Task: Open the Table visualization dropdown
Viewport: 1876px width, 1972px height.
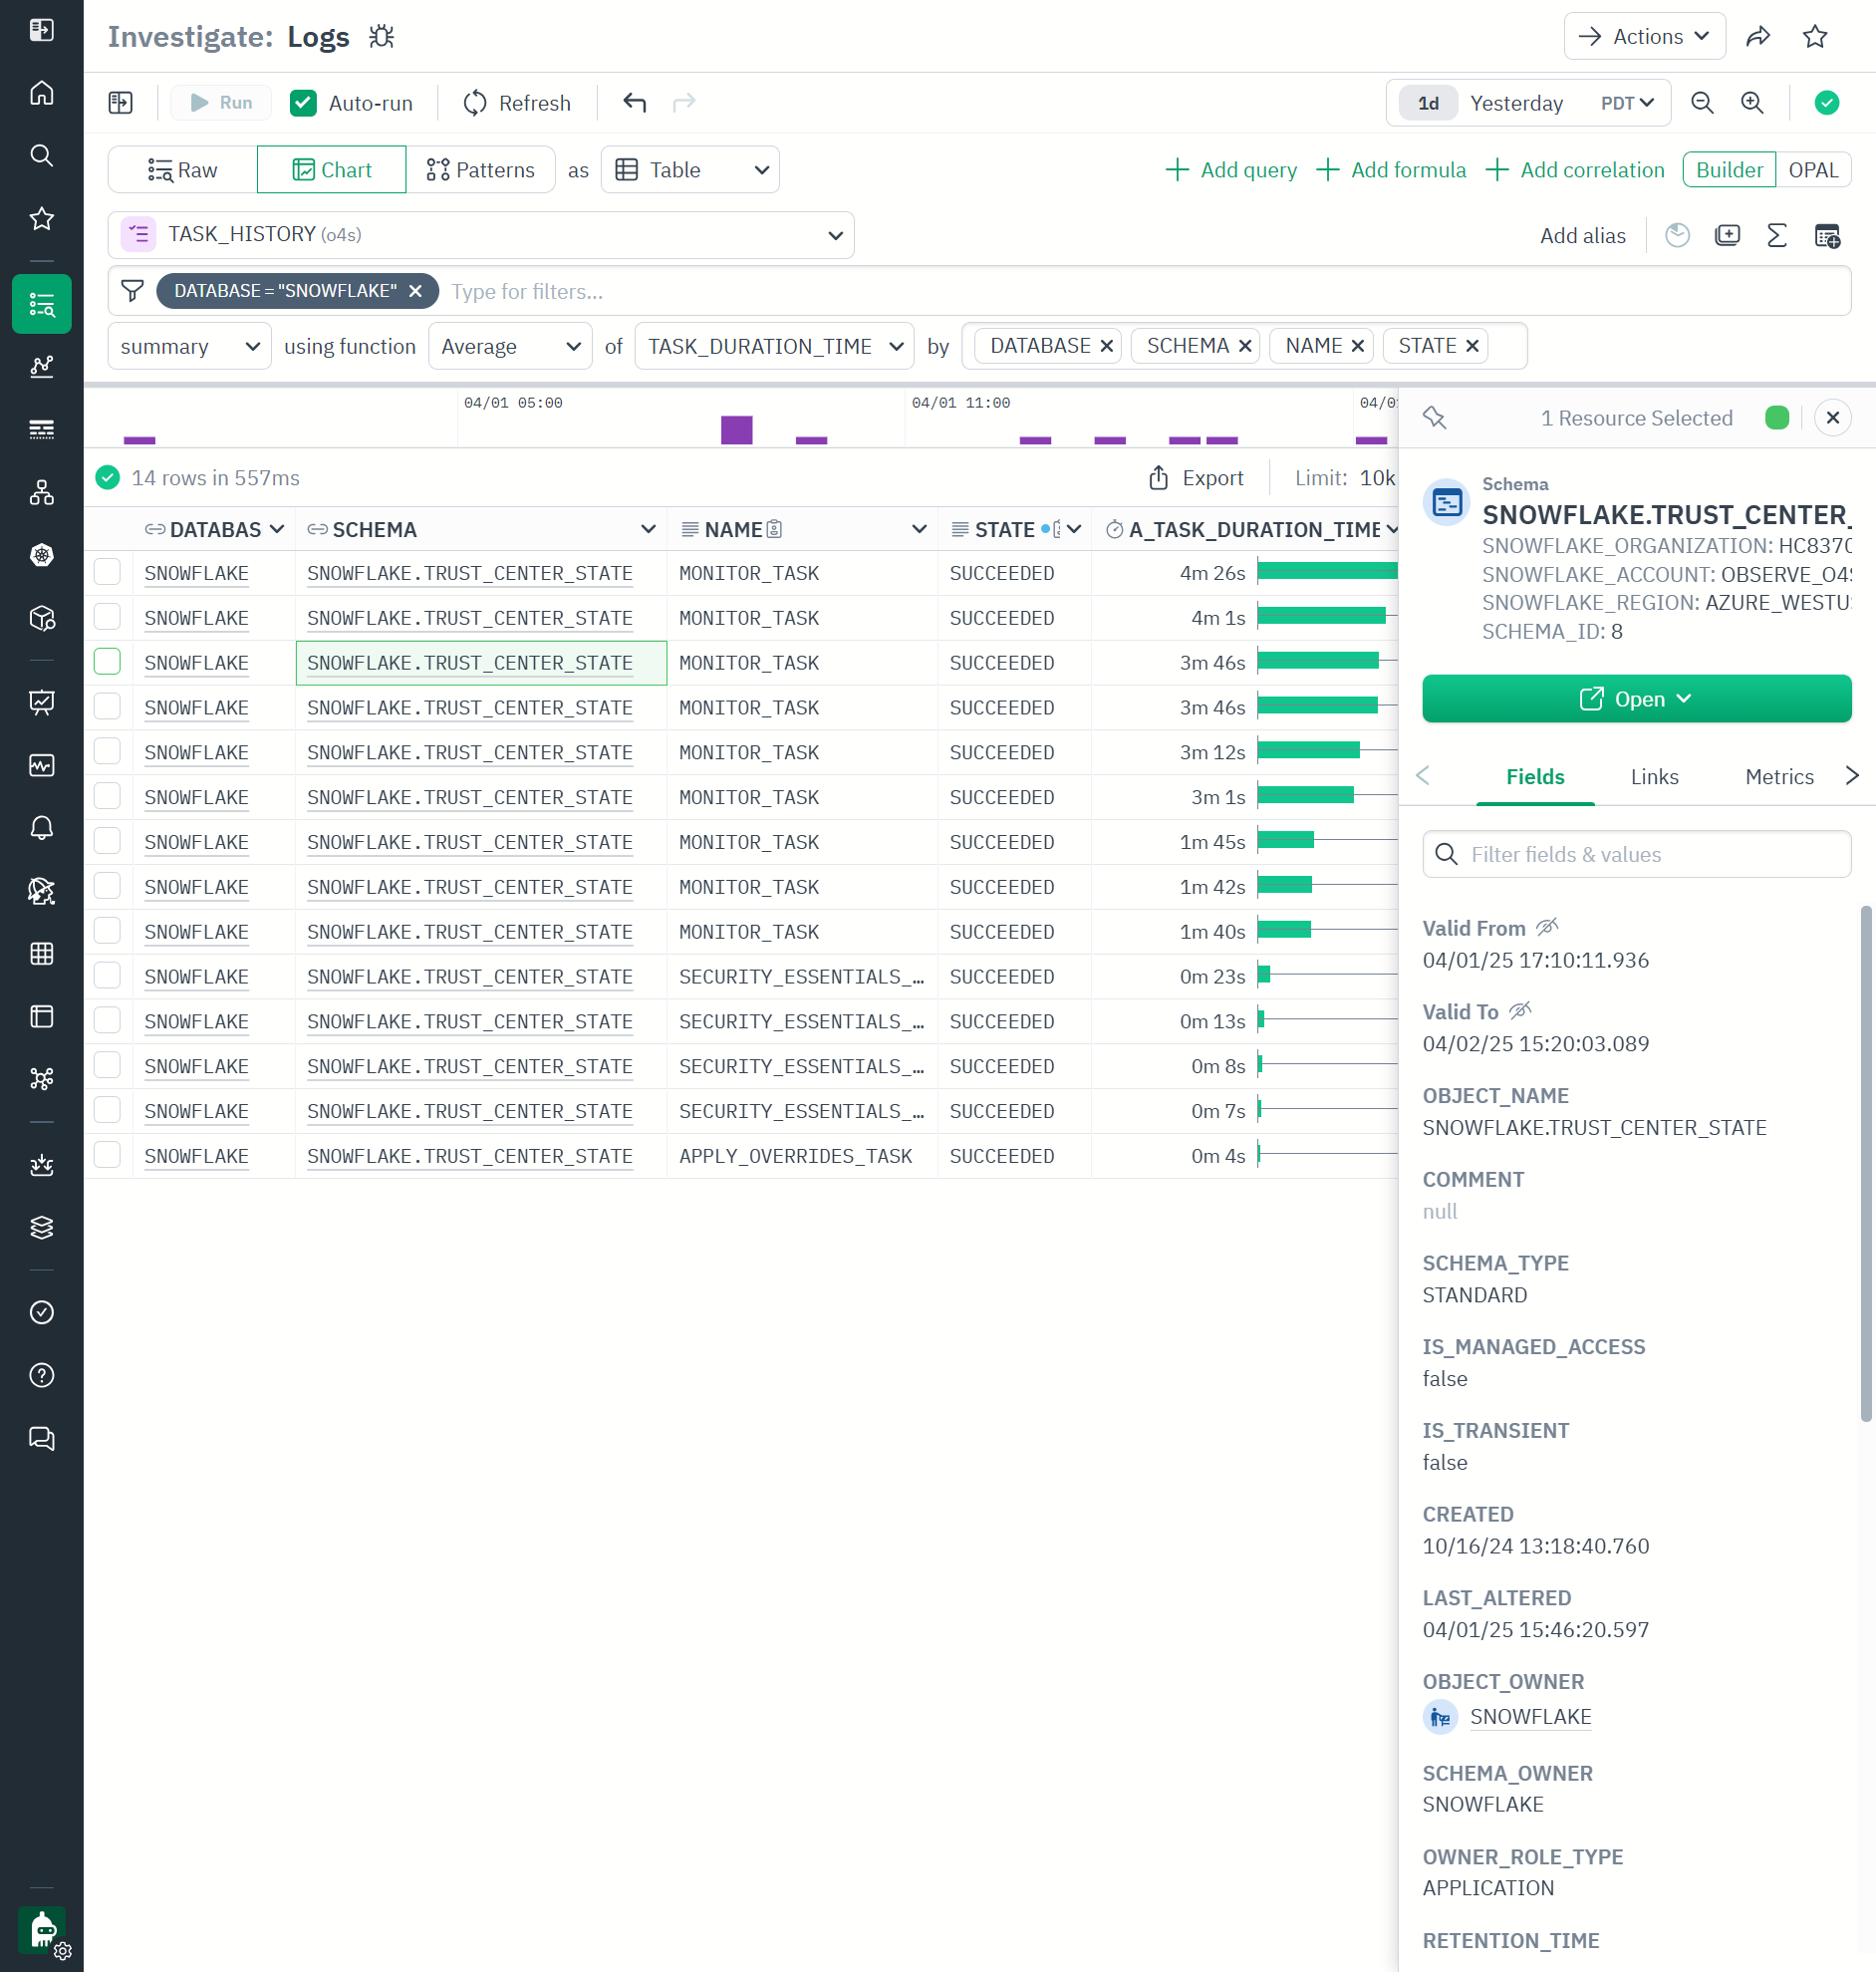Action: 690,170
